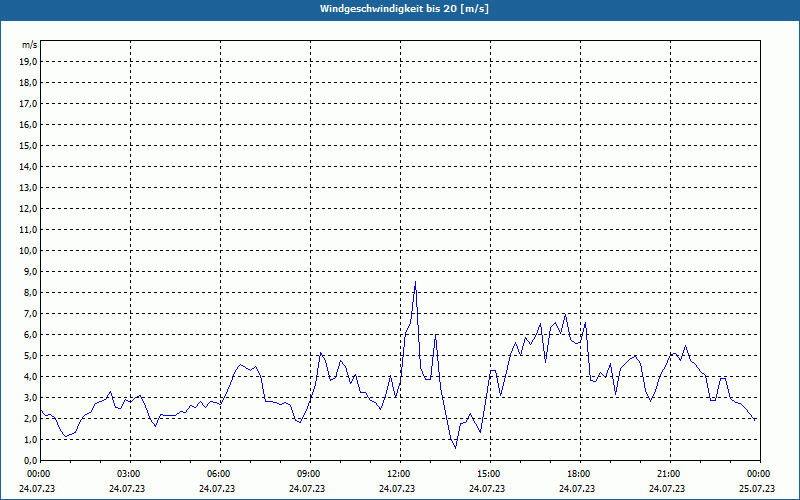Select the 13,0 y-axis label
Screen dimensions: 800x500
click(x=28, y=188)
